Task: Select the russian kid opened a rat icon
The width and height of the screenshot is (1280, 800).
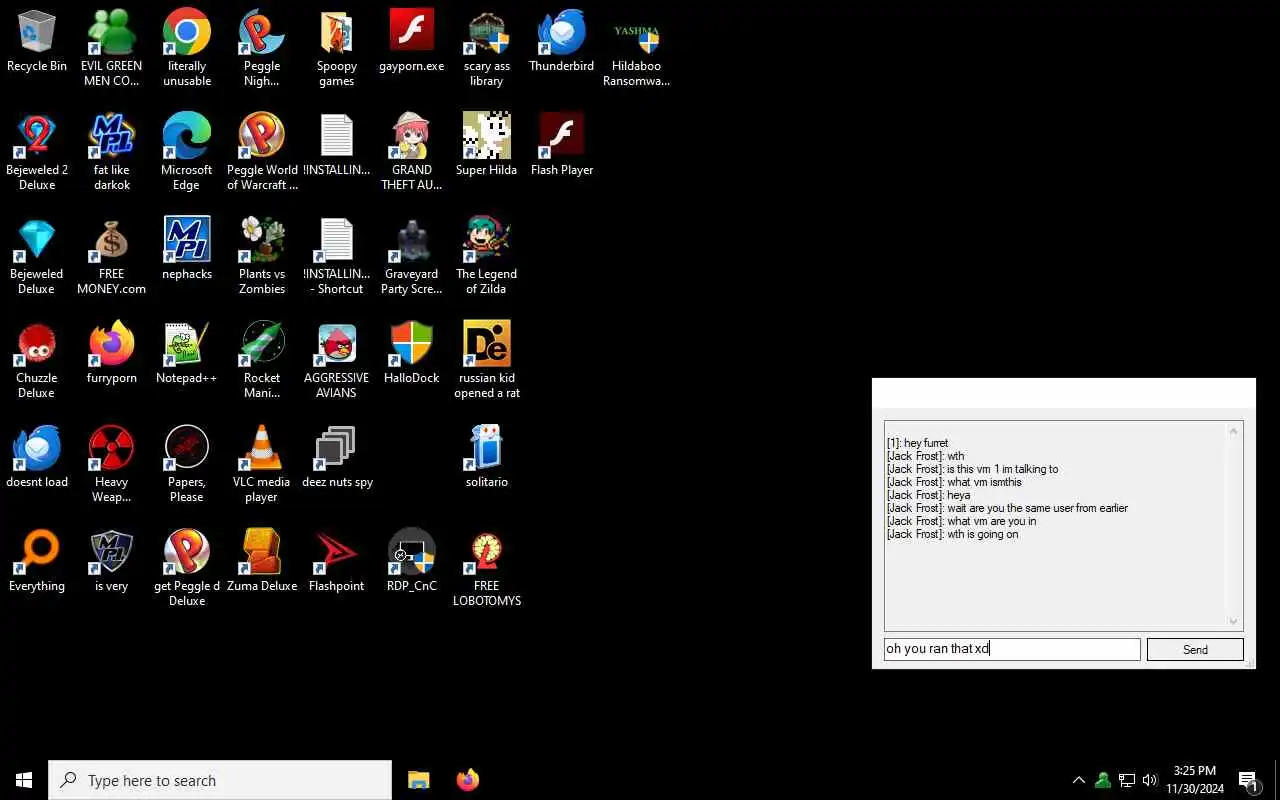Action: (487, 344)
